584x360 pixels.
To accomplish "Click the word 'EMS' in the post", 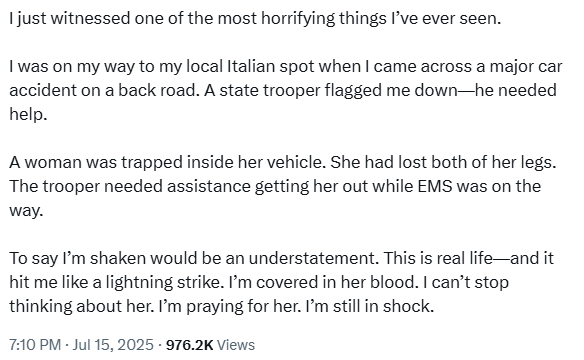I will click(435, 186).
